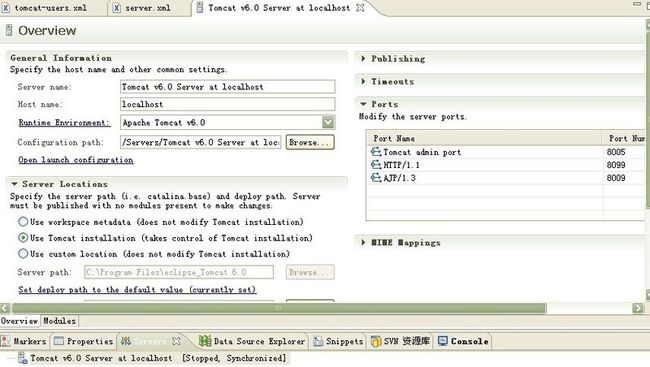Click the Servers view icon
This screenshot has height=367, width=650.
coord(126,341)
